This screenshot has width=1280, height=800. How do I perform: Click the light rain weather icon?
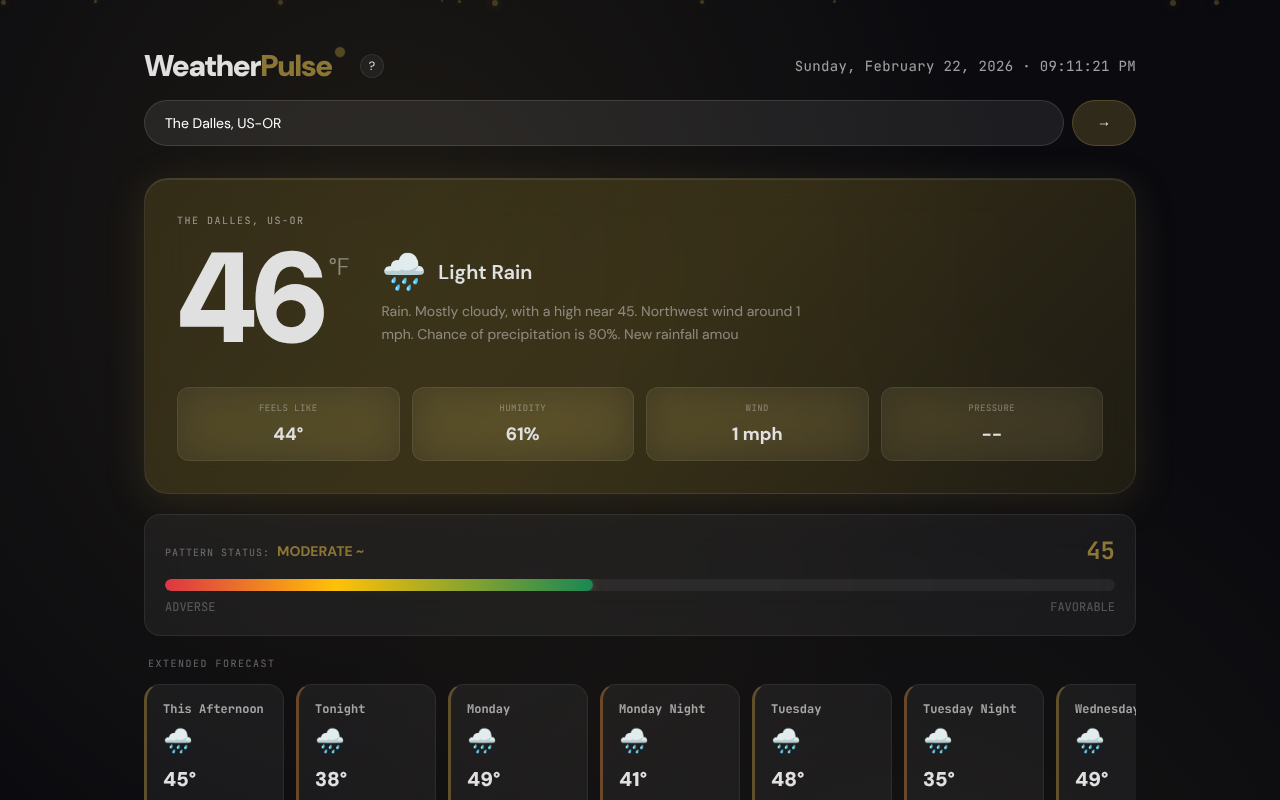[403, 269]
